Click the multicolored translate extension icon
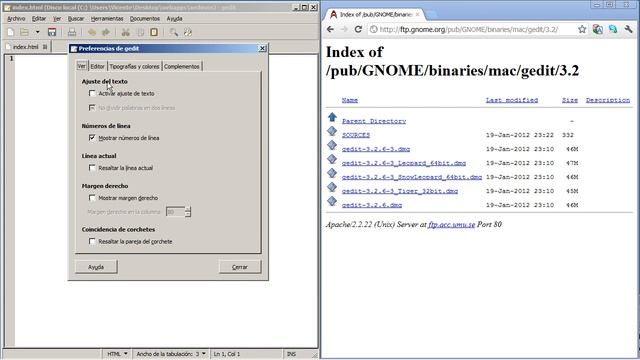 [x=598, y=29]
